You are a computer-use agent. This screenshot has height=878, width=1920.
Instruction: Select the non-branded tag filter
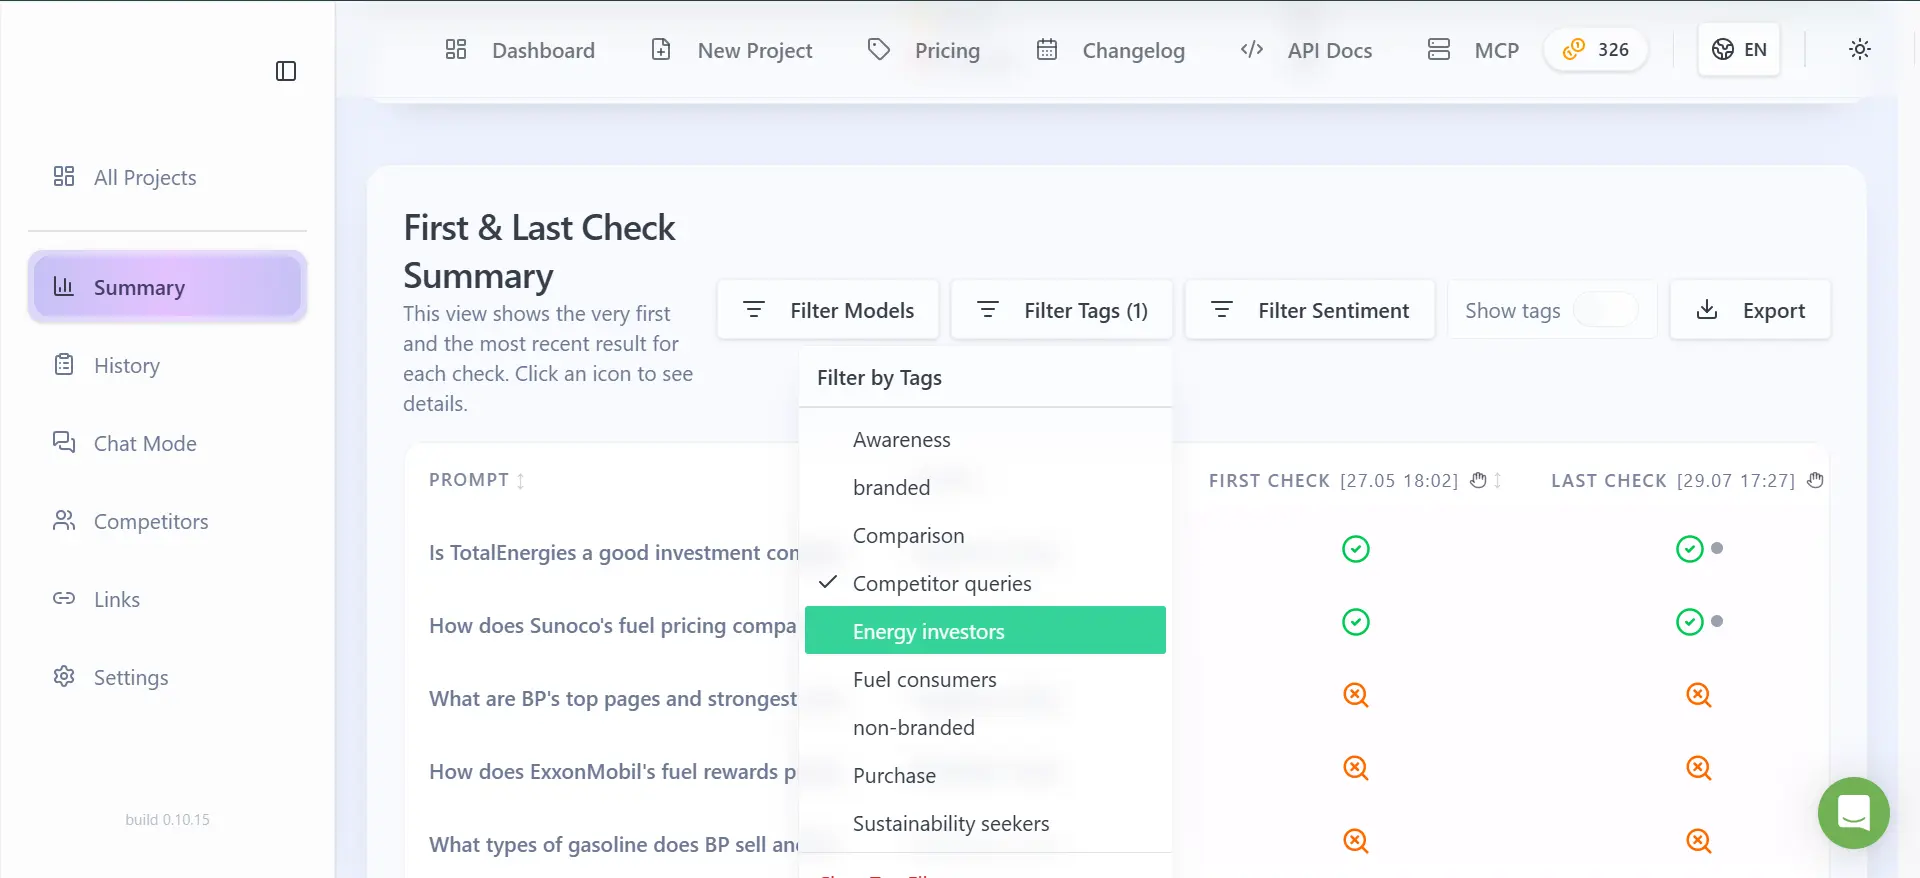tap(985, 728)
